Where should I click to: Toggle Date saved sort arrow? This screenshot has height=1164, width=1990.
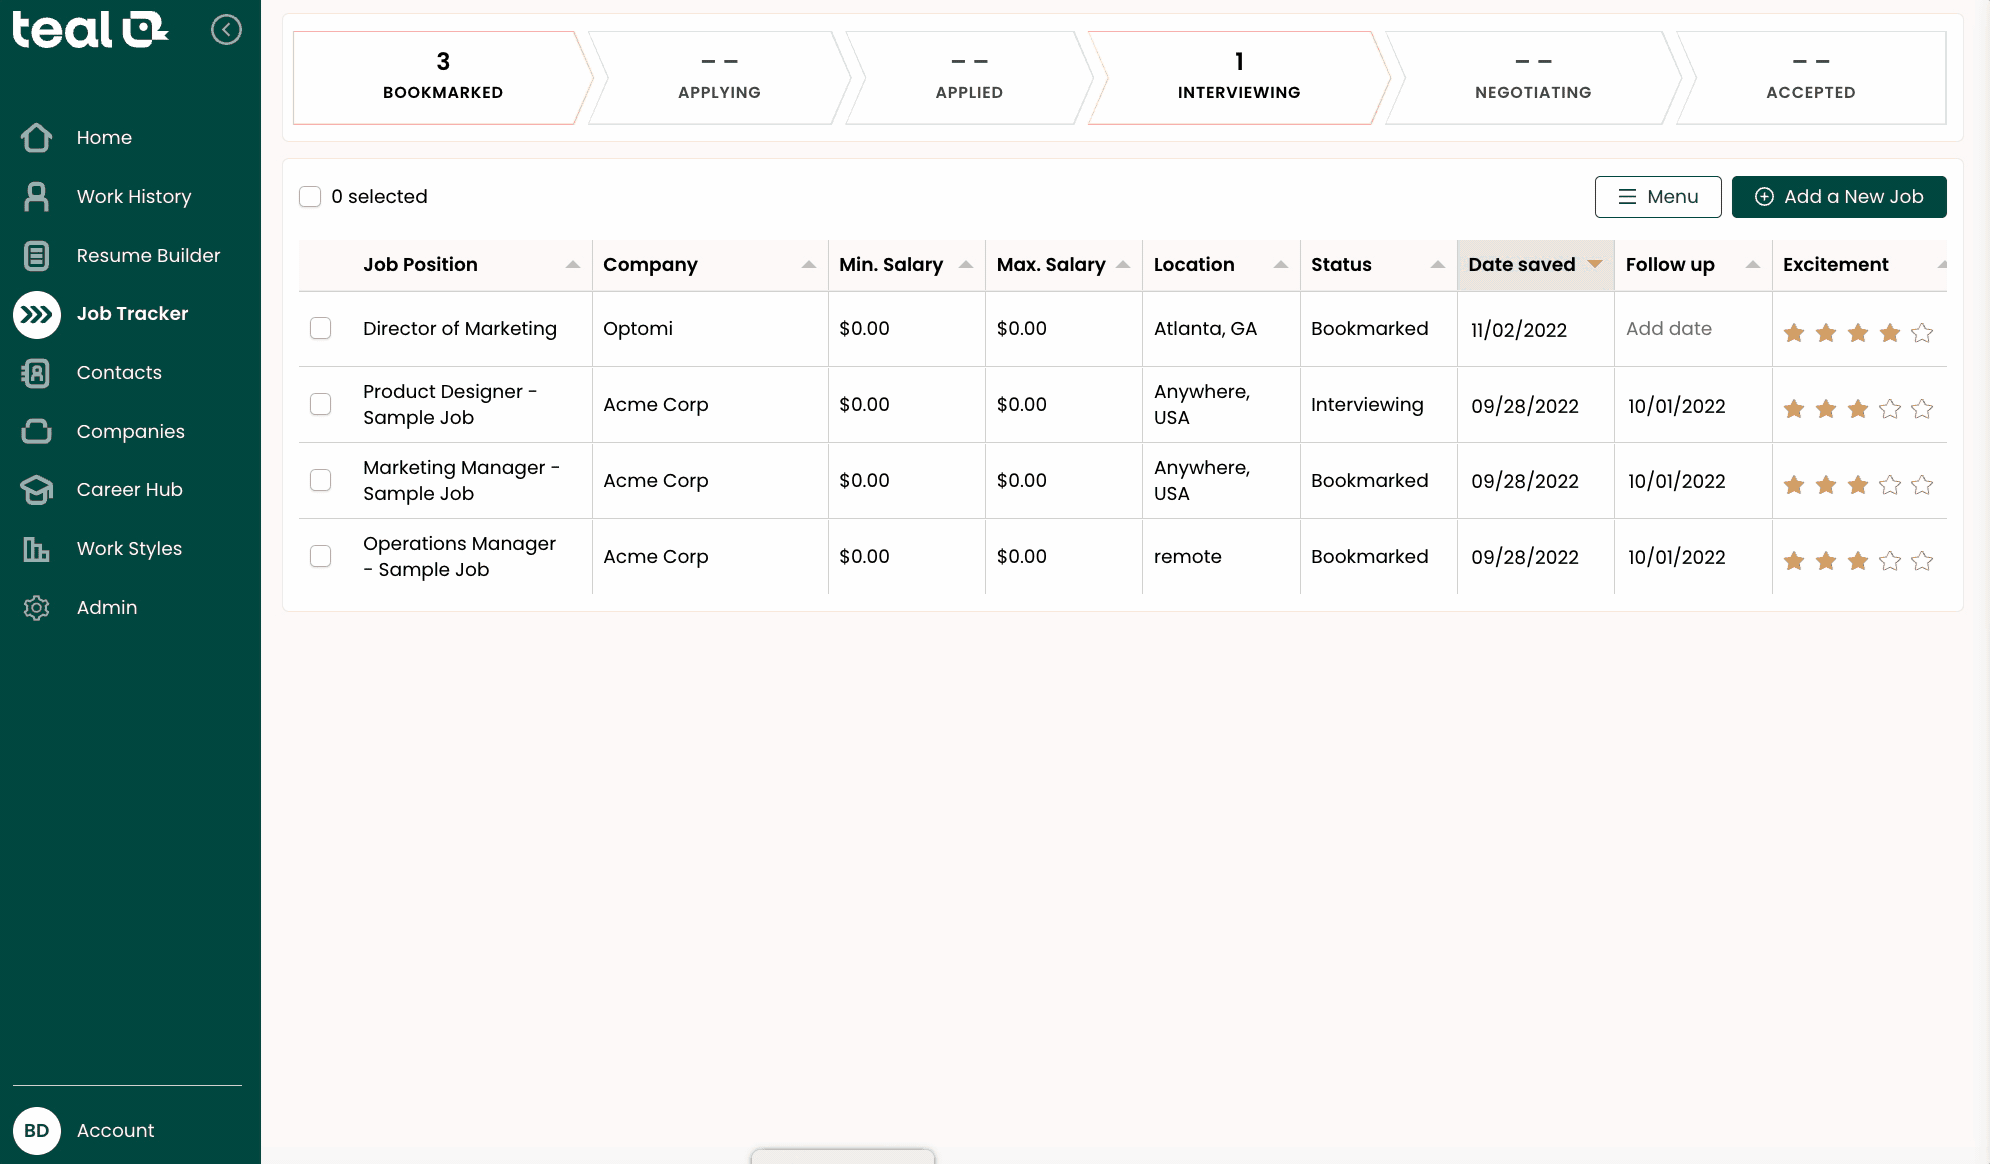click(1595, 265)
